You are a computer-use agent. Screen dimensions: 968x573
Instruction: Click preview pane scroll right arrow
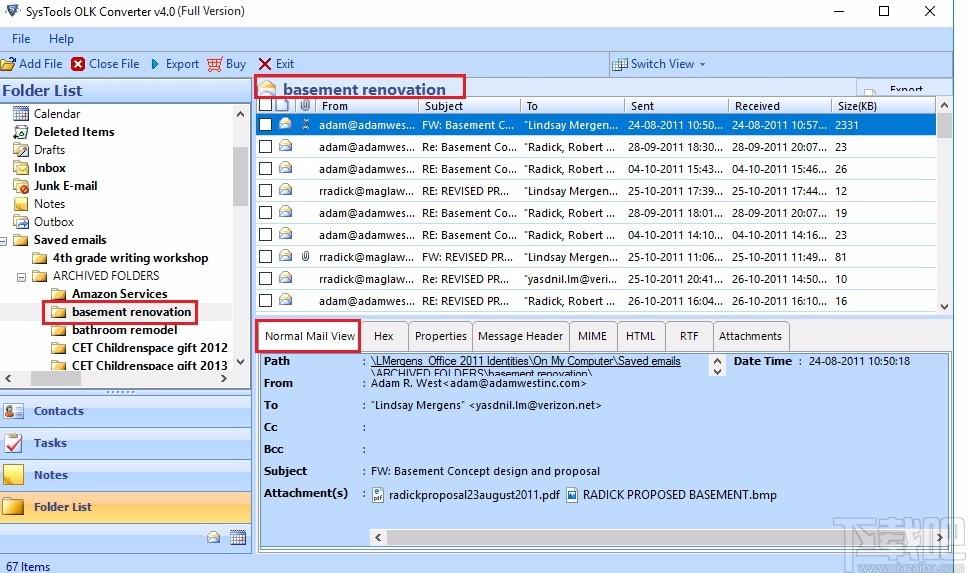pos(940,537)
